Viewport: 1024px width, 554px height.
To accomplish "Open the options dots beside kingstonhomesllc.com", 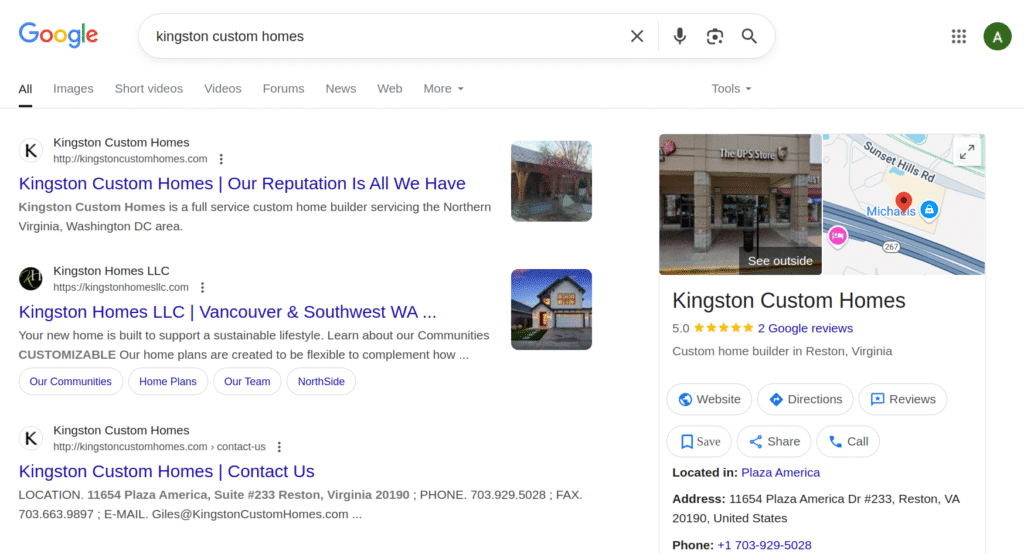I will (202, 287).
